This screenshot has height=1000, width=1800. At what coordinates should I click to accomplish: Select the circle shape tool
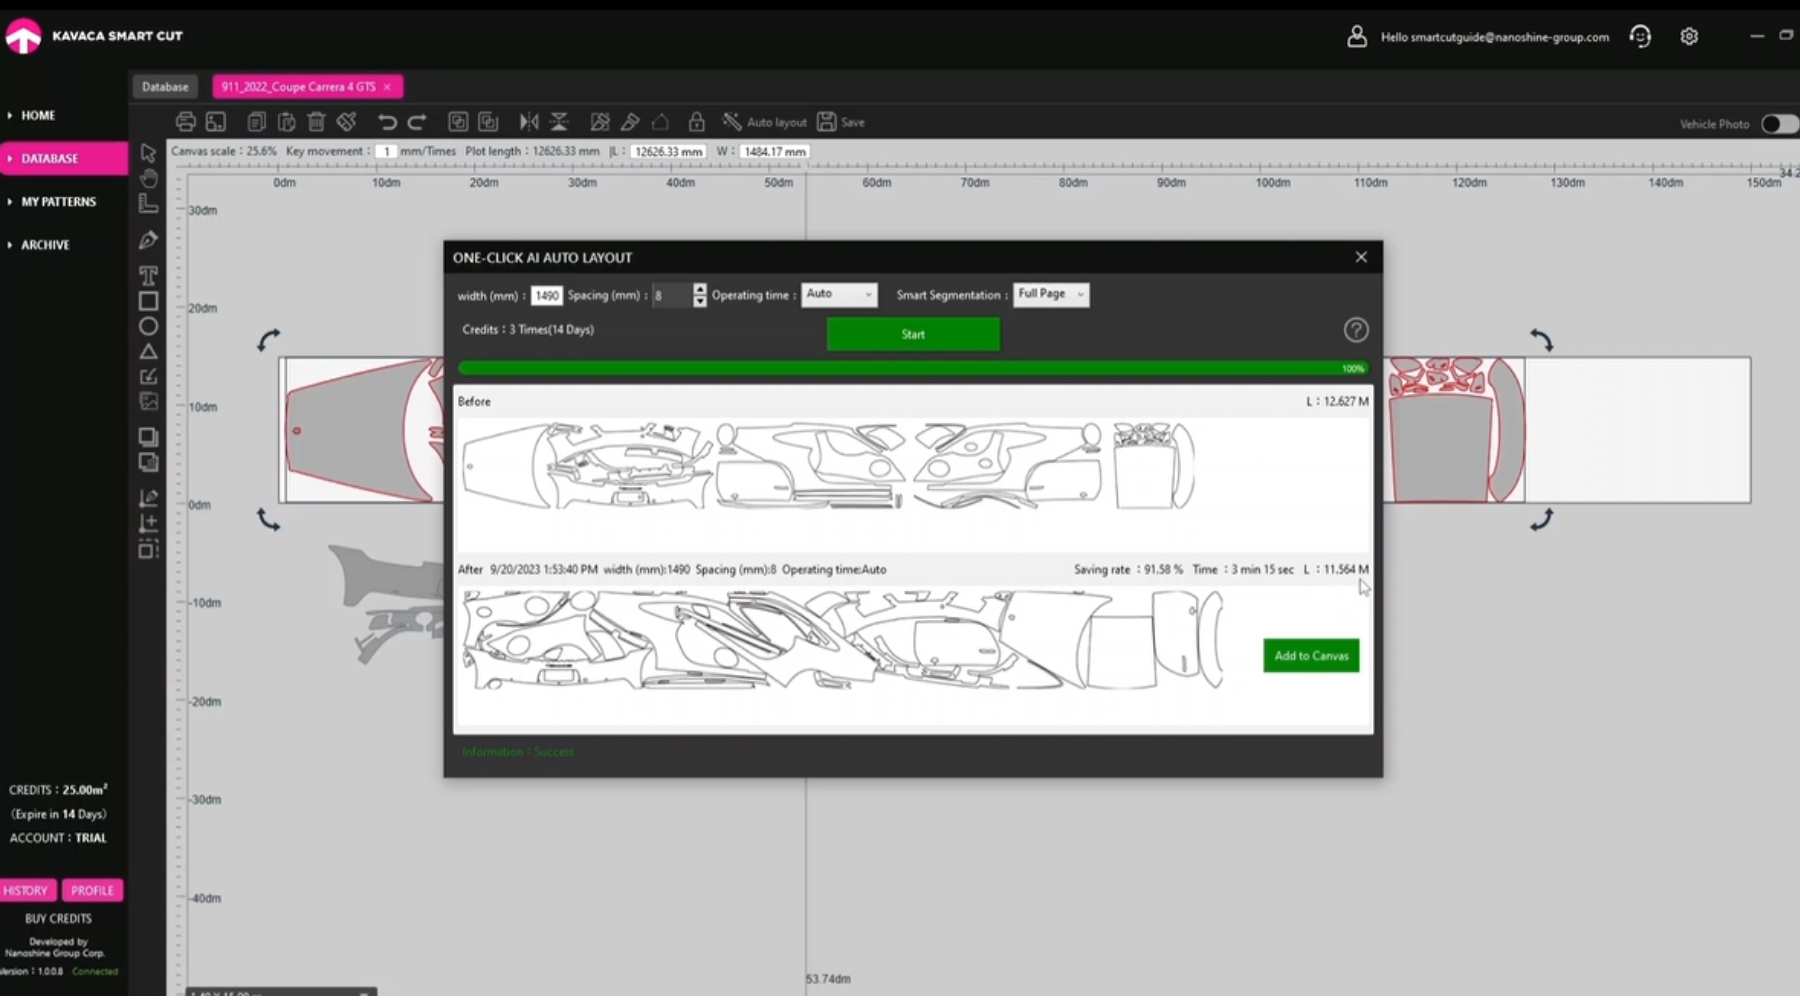click(x=148, y=326)
